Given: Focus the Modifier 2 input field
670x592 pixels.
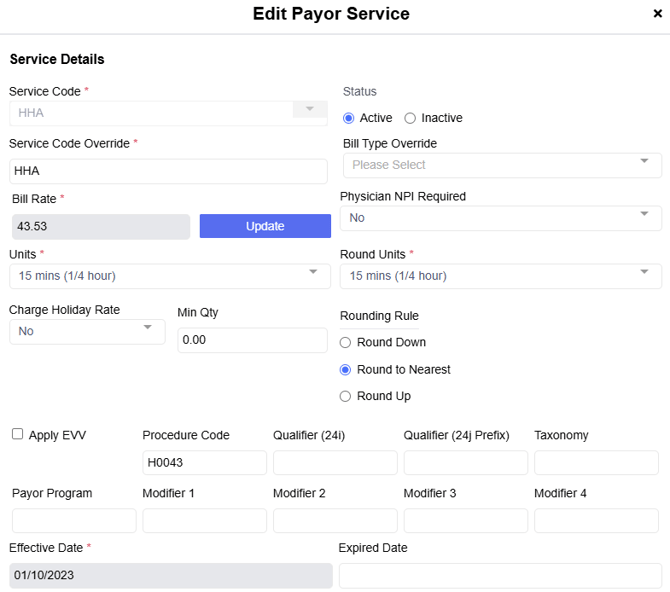Looking at the screenshot, I should 335,521.
